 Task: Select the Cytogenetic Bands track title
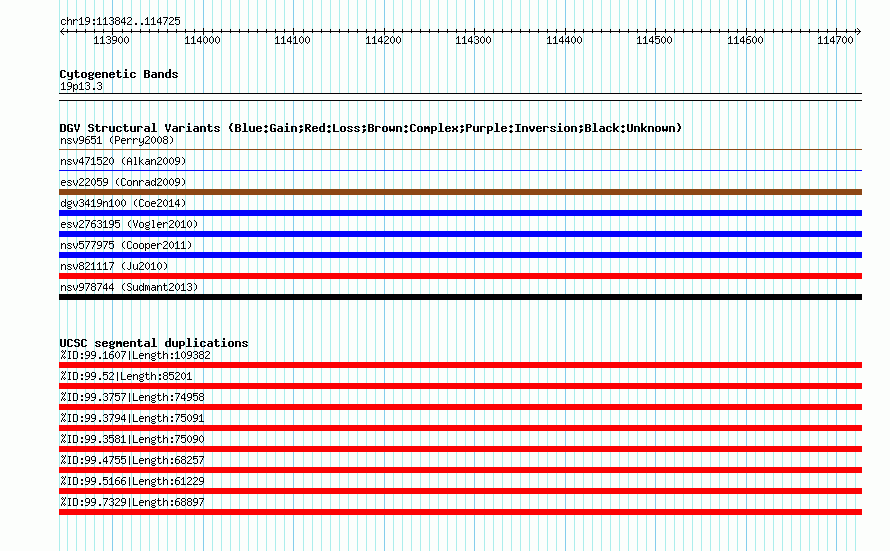119,74
